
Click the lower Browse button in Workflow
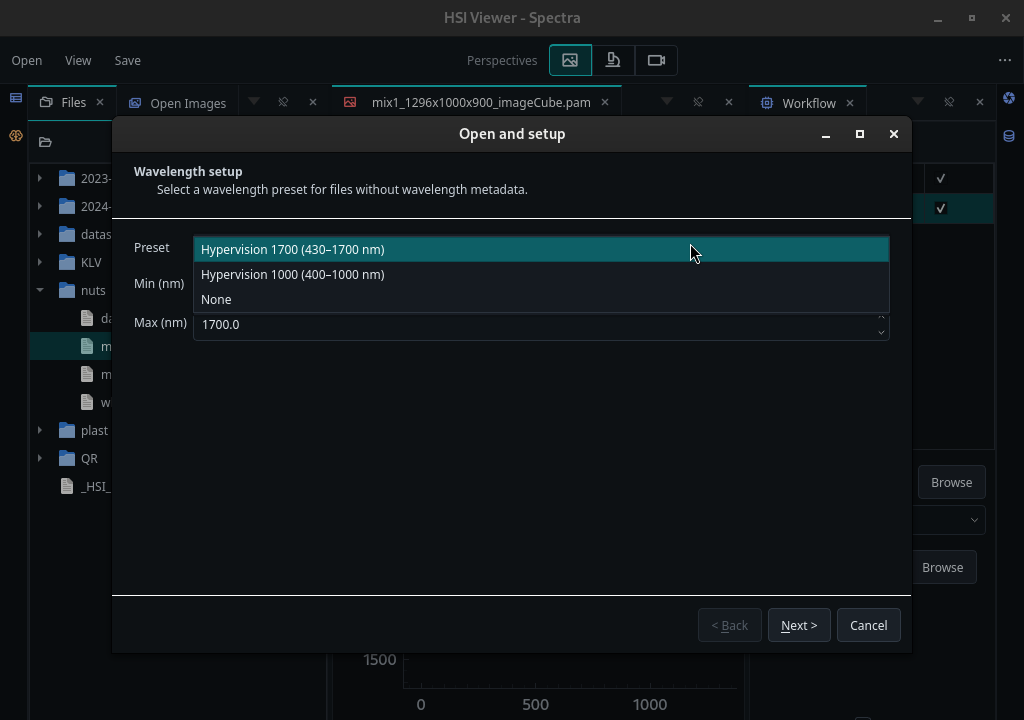[x=944, y=567]
